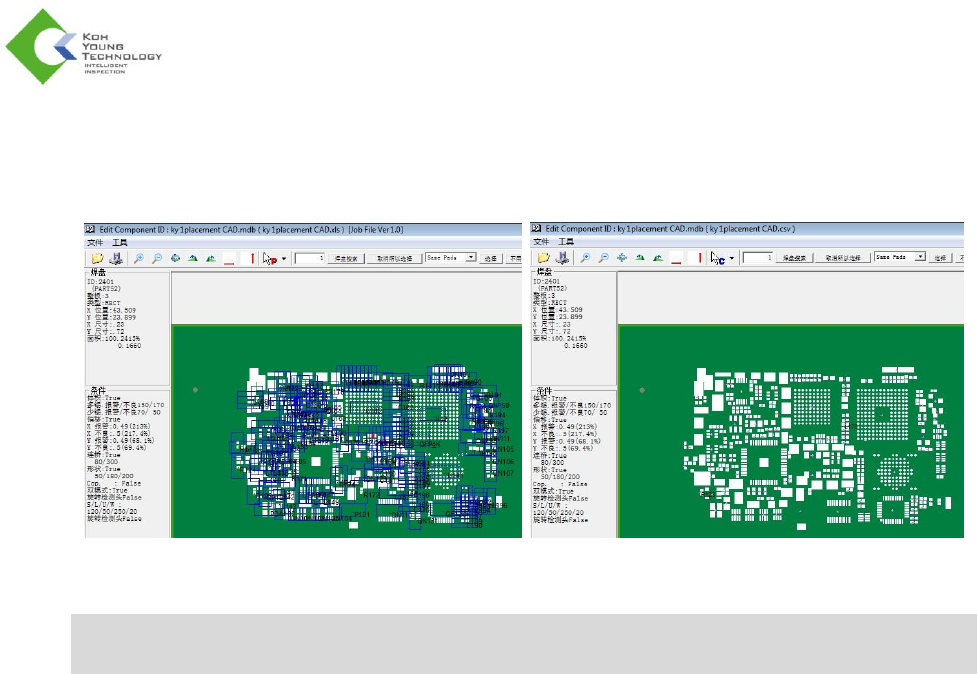The height and width of the screenshot is (674, 977).
Task: Expand arrow beside cursor C tool in CAD.csv window
Action: pyautogui.click(x=732, y=258)
